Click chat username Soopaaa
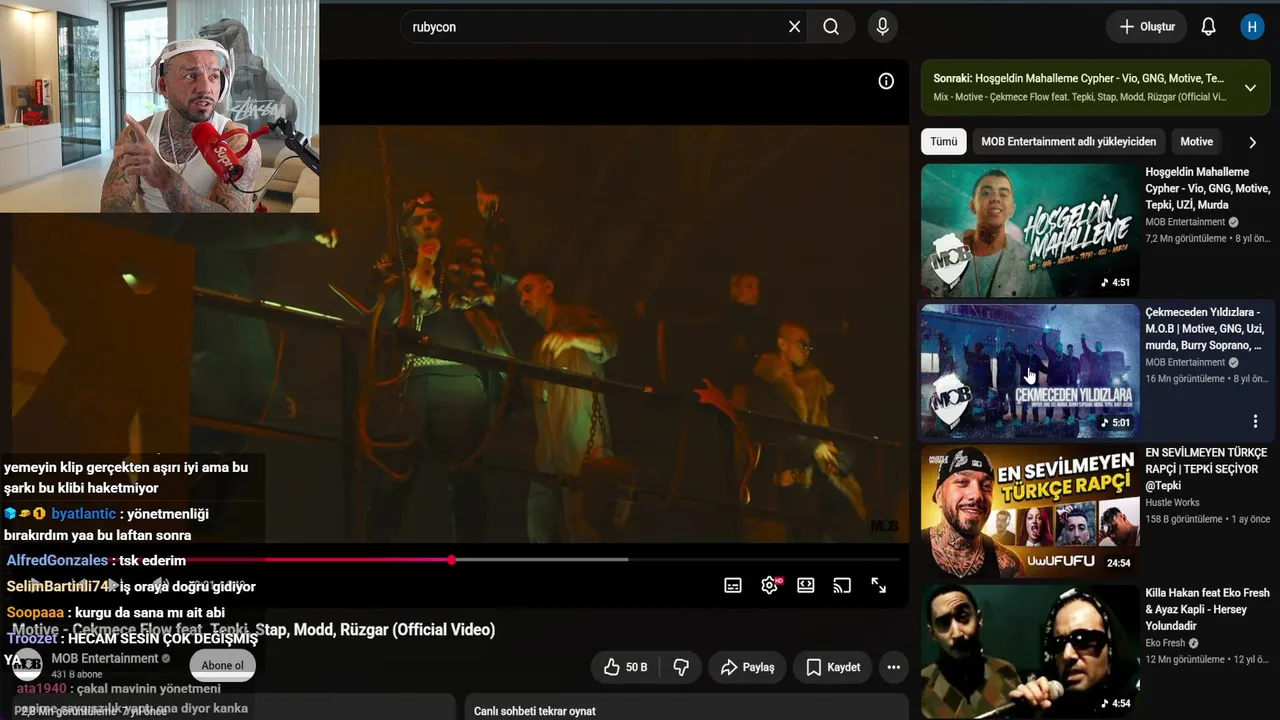This screenshot has height=720, width=1280. (35, 613)
